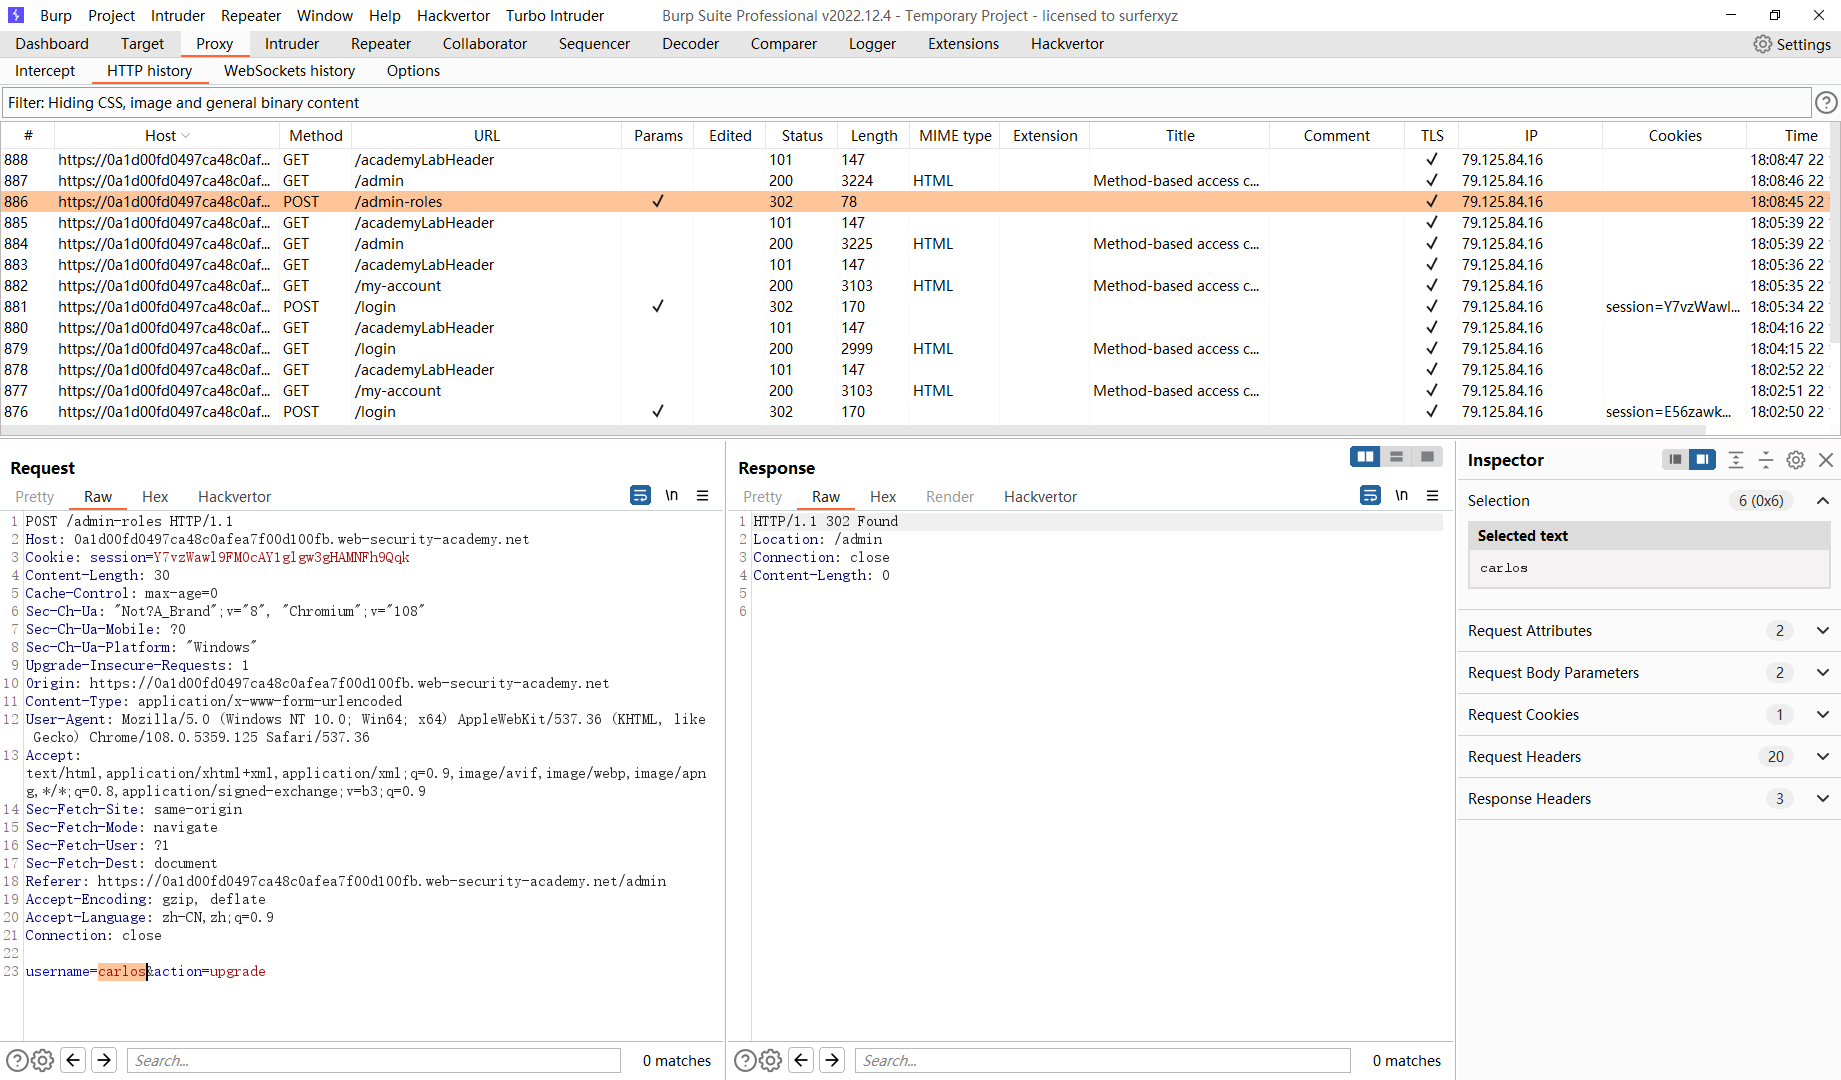1841x1080 pixels.
Task: Switch to the Logger tool tab
Action: click(872, 44)
